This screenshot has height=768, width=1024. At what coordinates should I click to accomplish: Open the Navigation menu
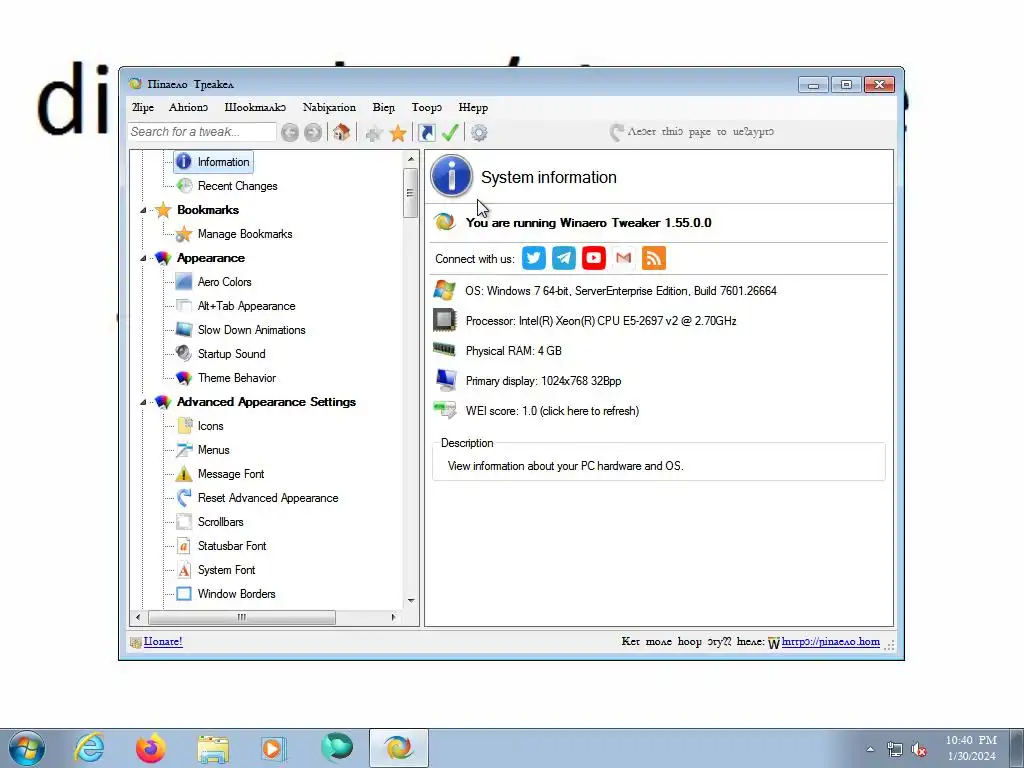click(329, 107)
